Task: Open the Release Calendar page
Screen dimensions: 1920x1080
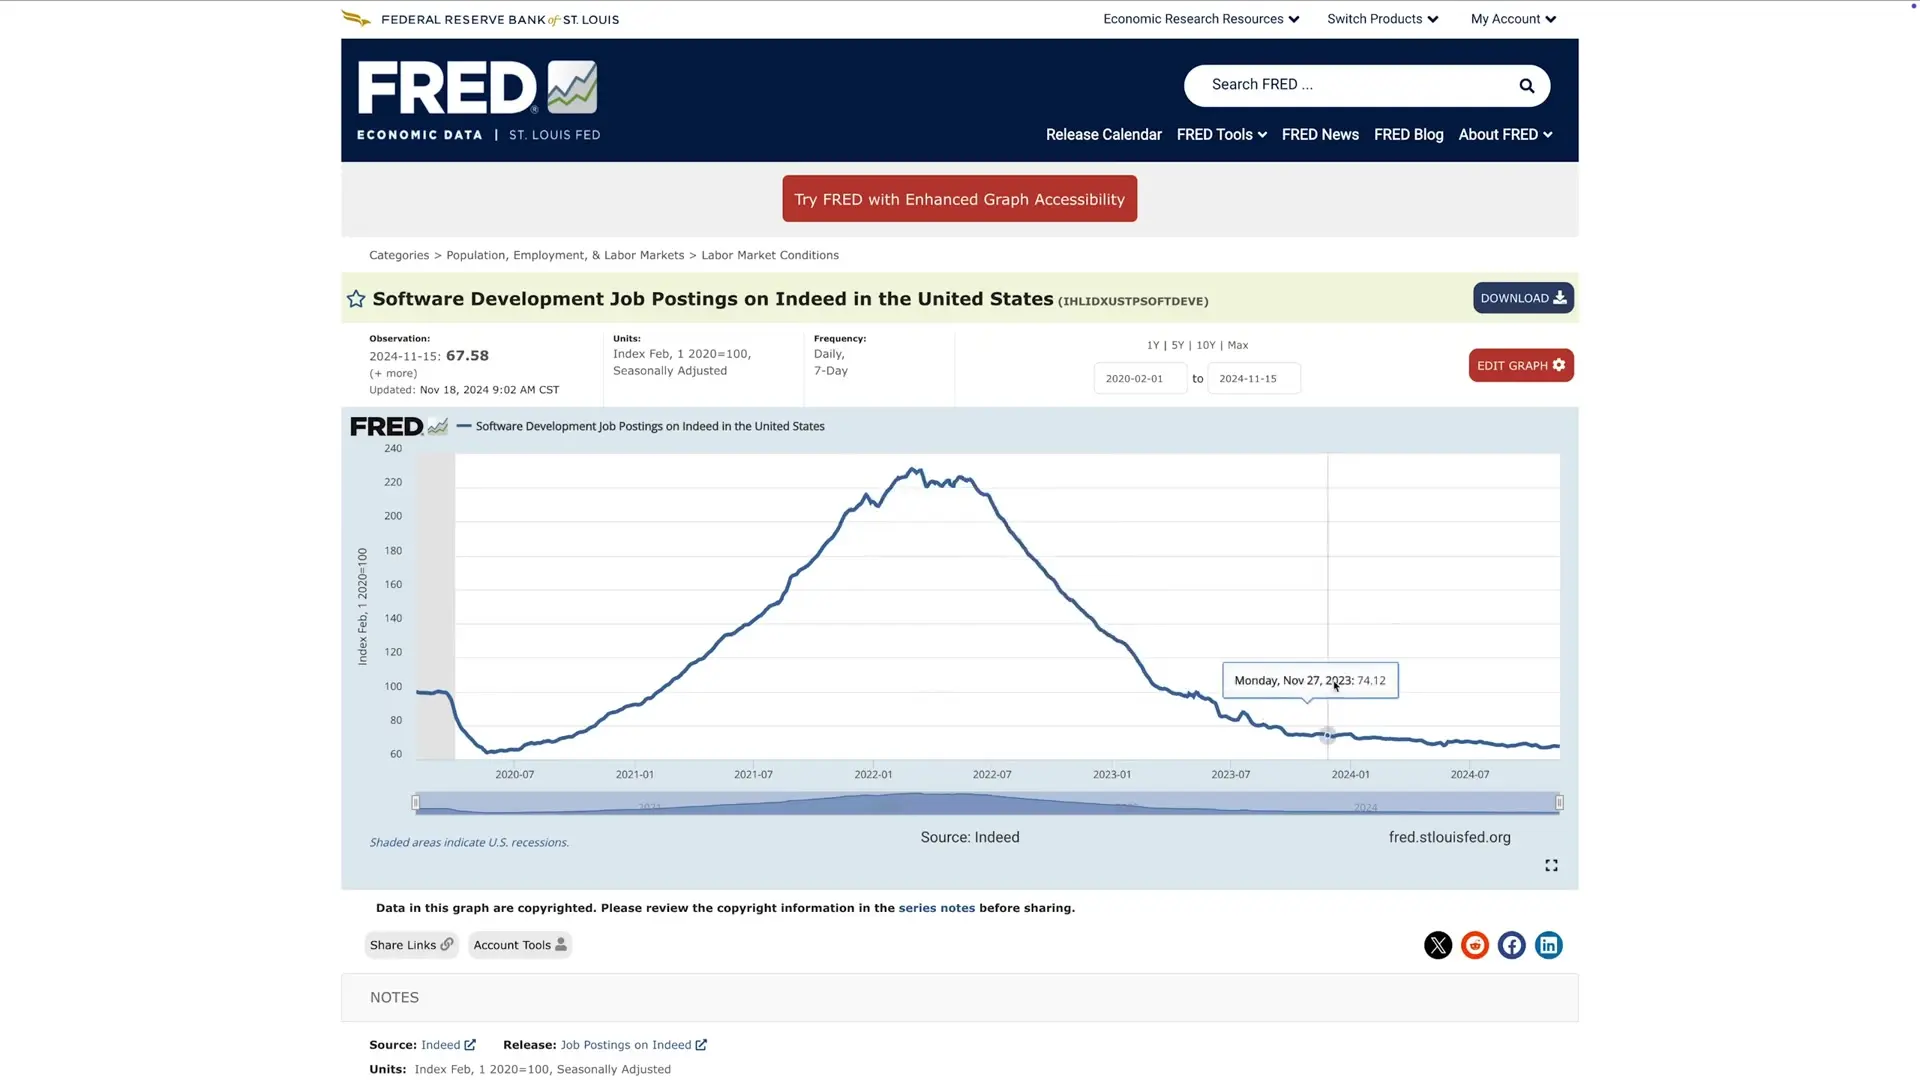Action: click(1103, 135)
